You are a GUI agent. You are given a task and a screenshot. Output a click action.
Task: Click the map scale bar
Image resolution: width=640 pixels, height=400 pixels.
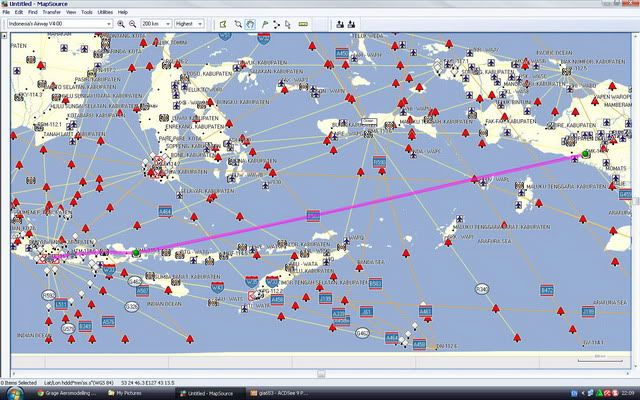coord(600,359)
